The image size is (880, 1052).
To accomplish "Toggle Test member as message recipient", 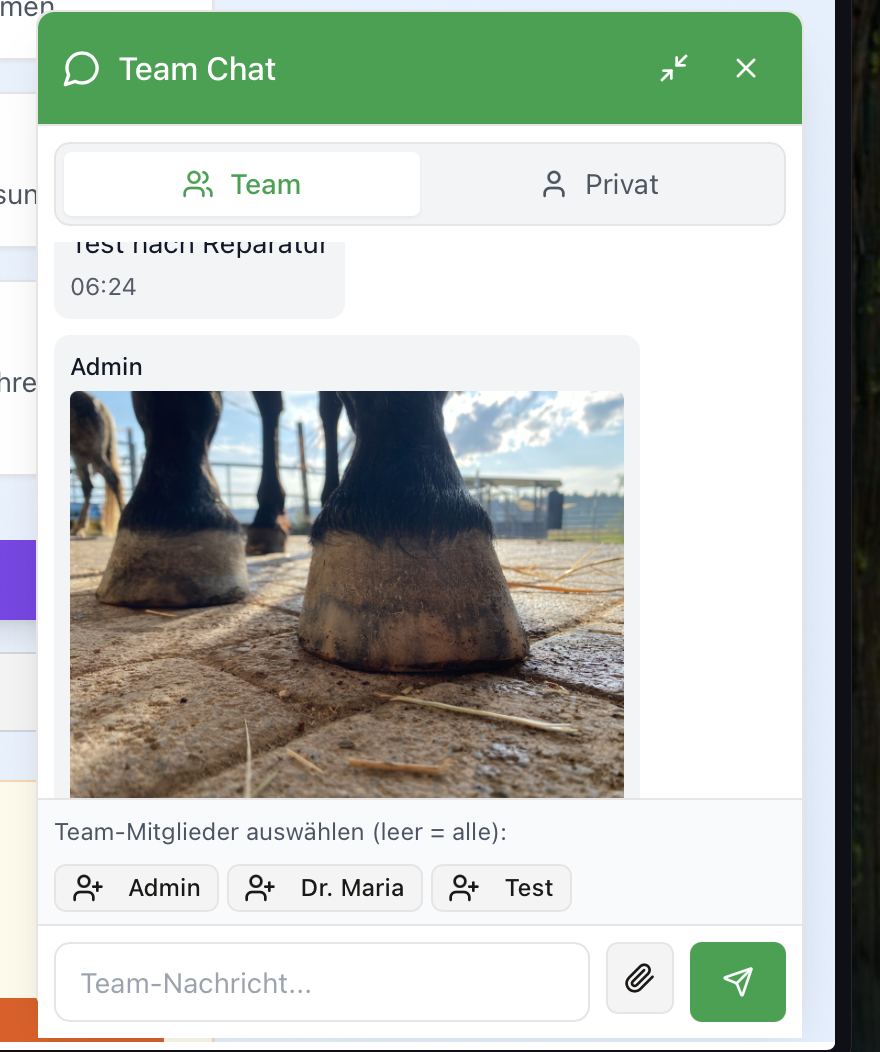I will 501,888.
